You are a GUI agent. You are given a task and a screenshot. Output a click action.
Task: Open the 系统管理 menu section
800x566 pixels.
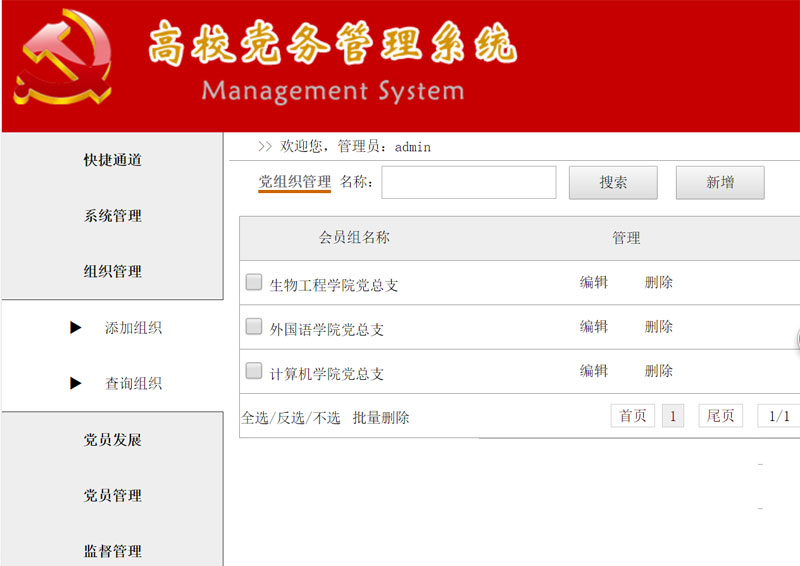point(112,216)
